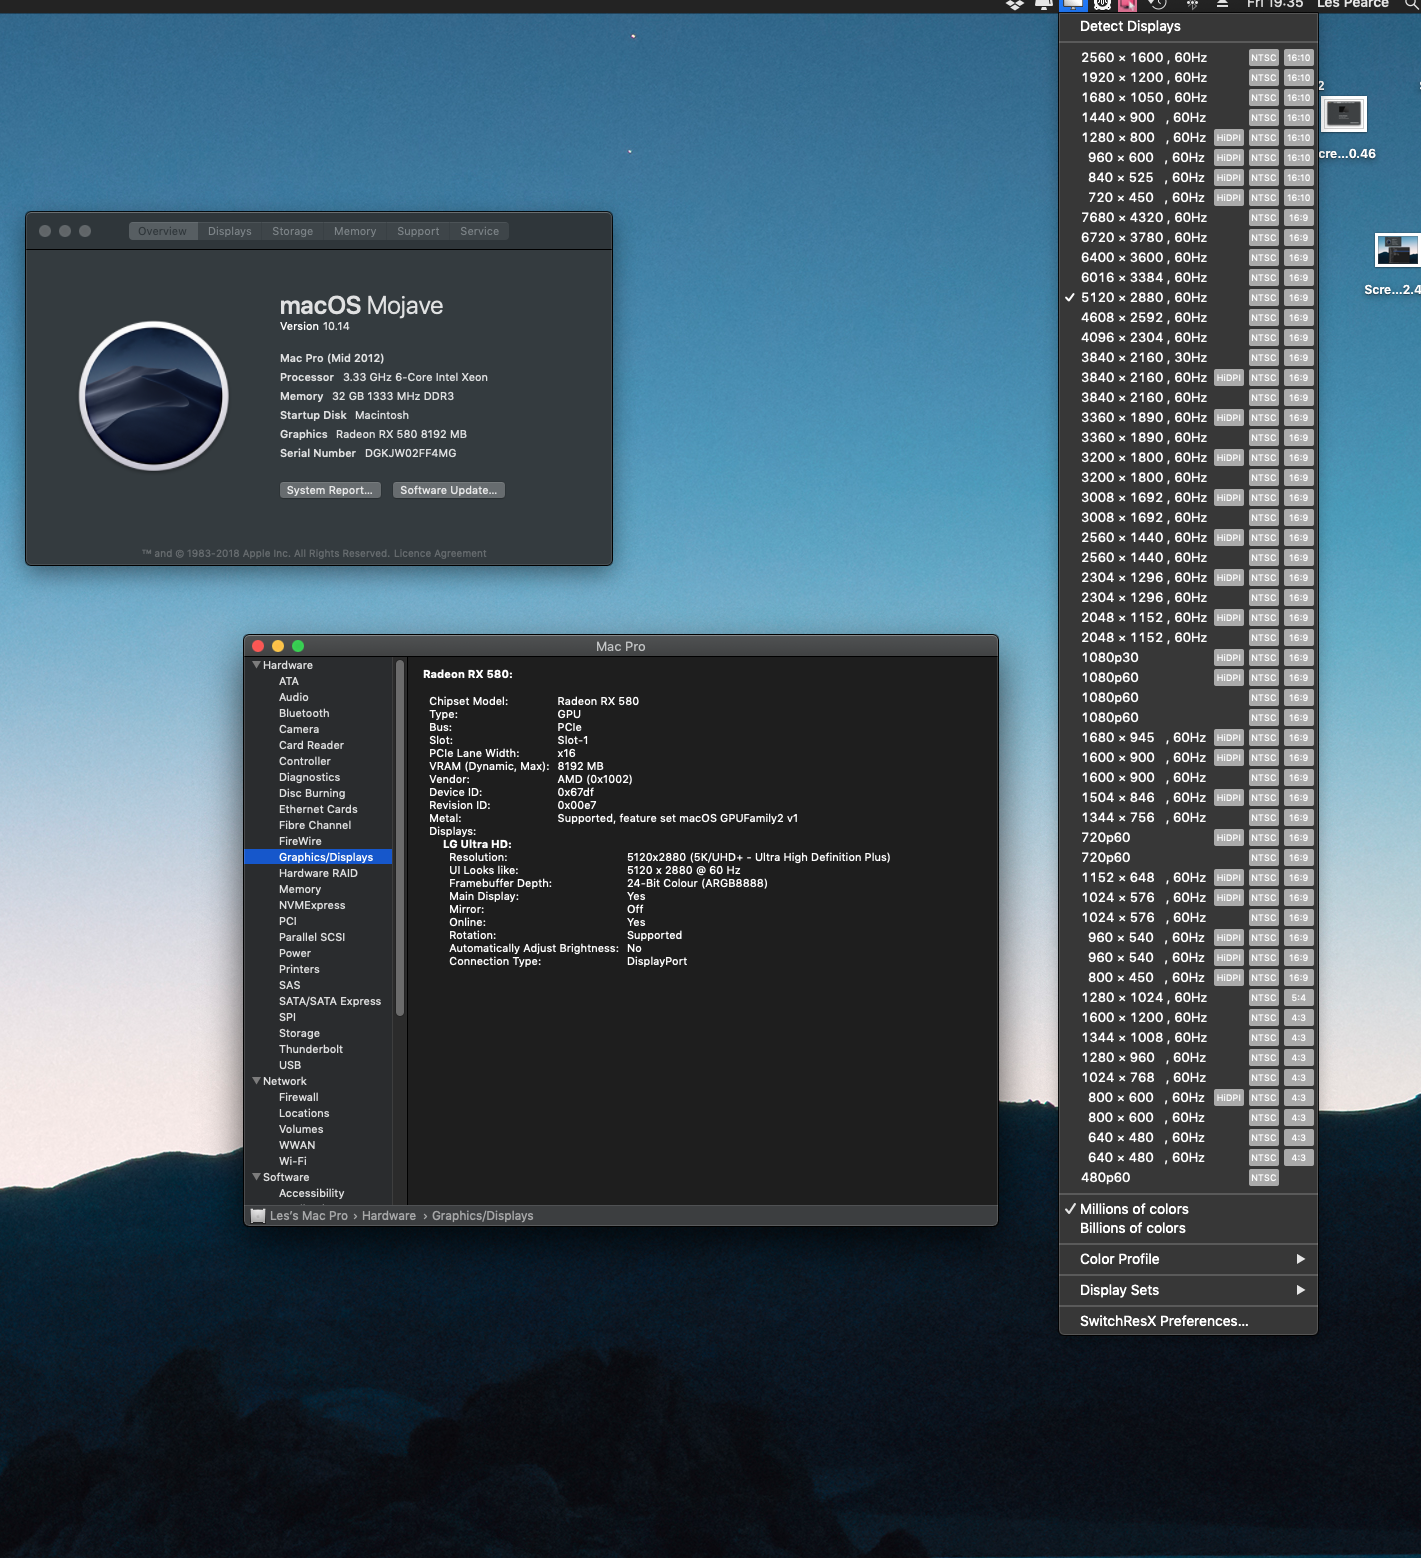Click the Mac Pro computer icon in the path bar
This screenshot has height=1558, width=1421.
[258, 1216]
